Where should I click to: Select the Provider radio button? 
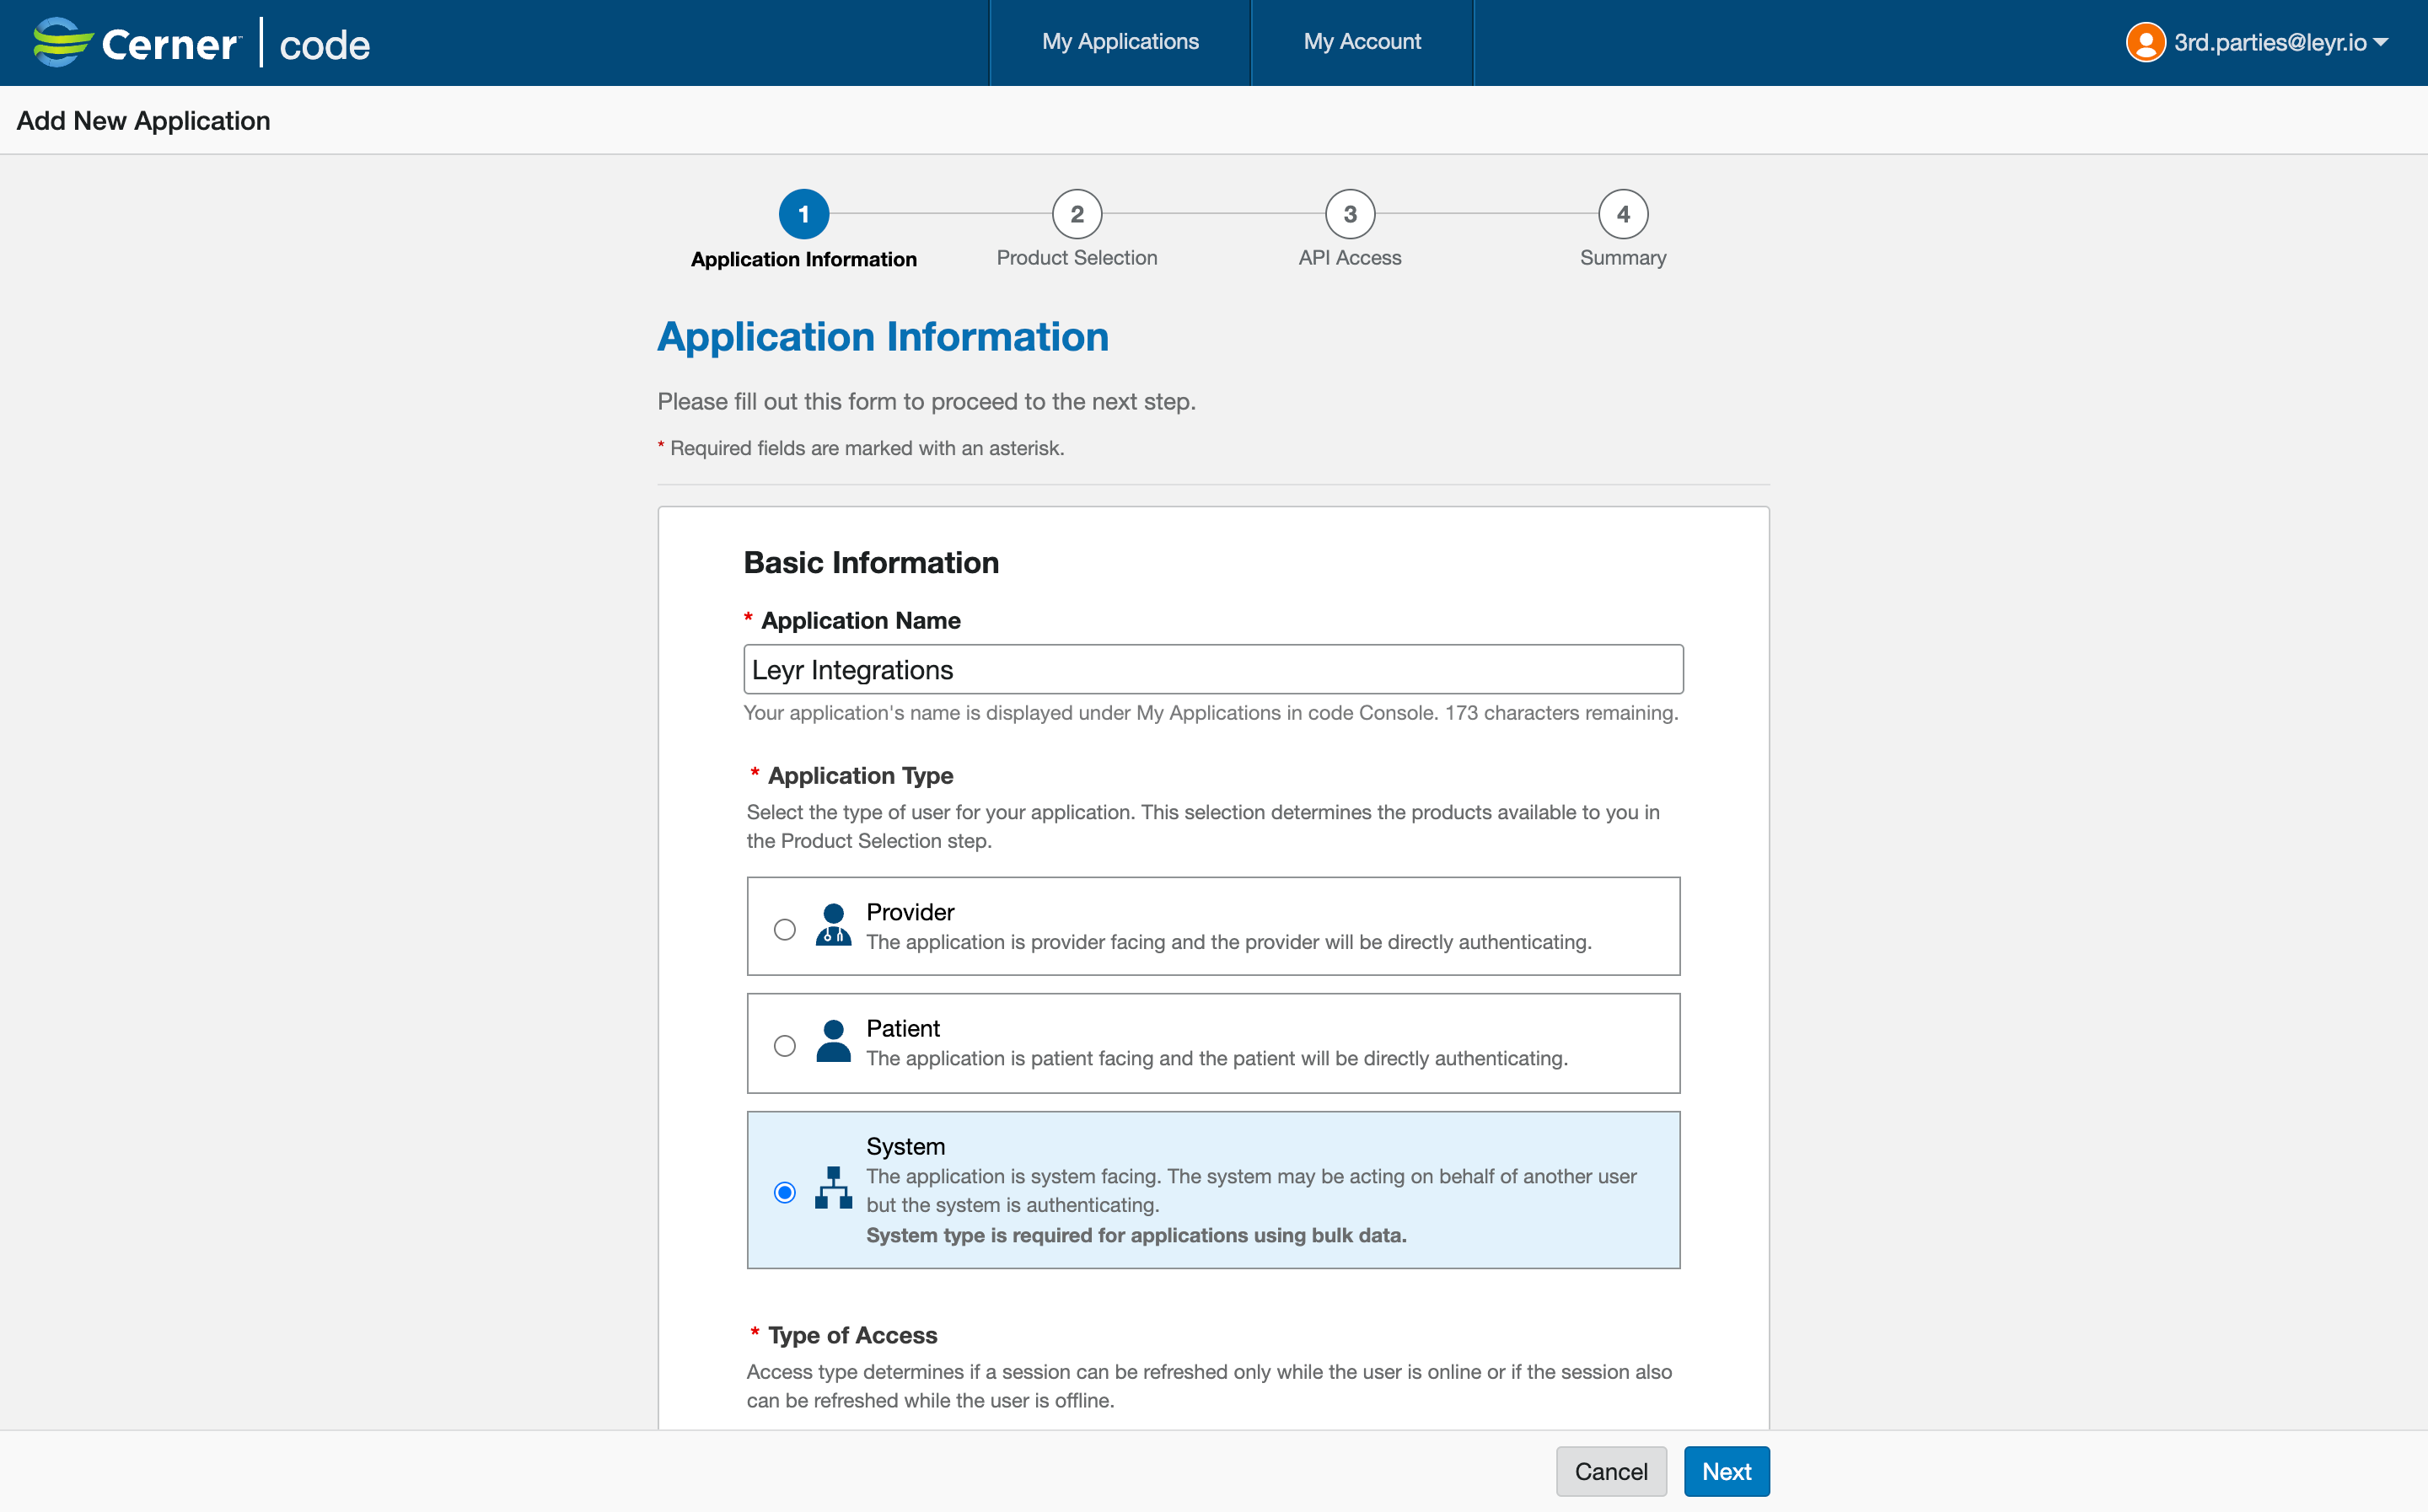785,929
